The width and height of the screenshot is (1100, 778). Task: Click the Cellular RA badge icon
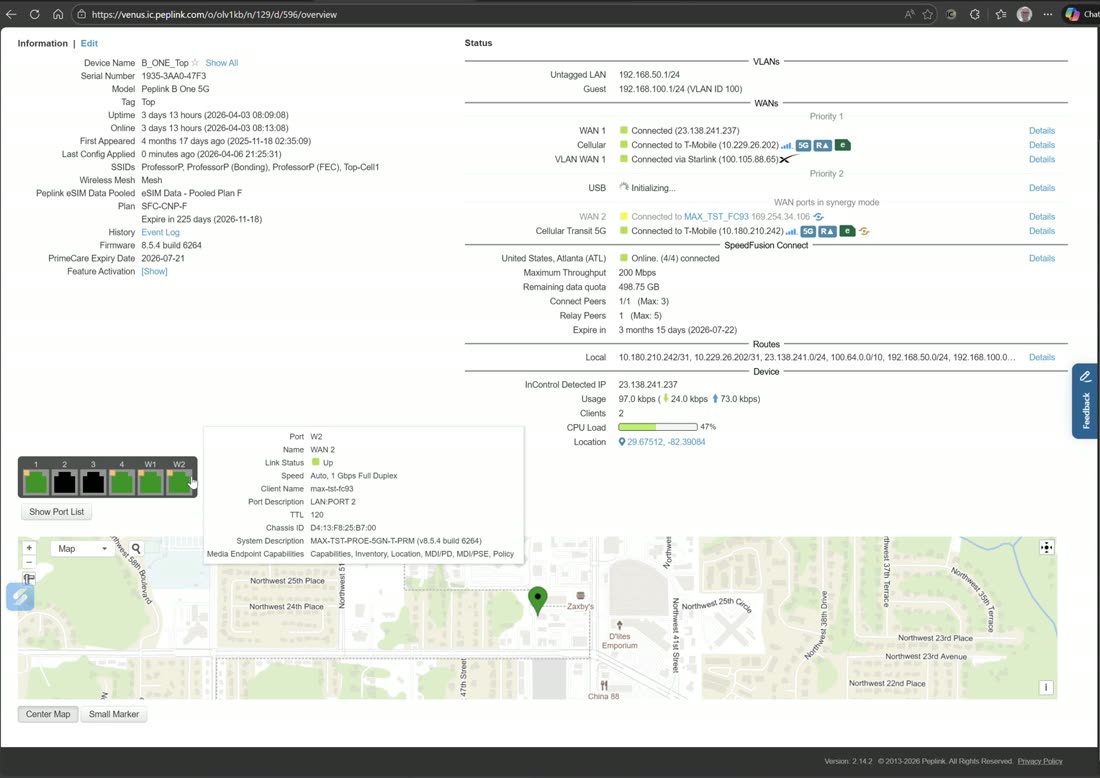(822, 145)
